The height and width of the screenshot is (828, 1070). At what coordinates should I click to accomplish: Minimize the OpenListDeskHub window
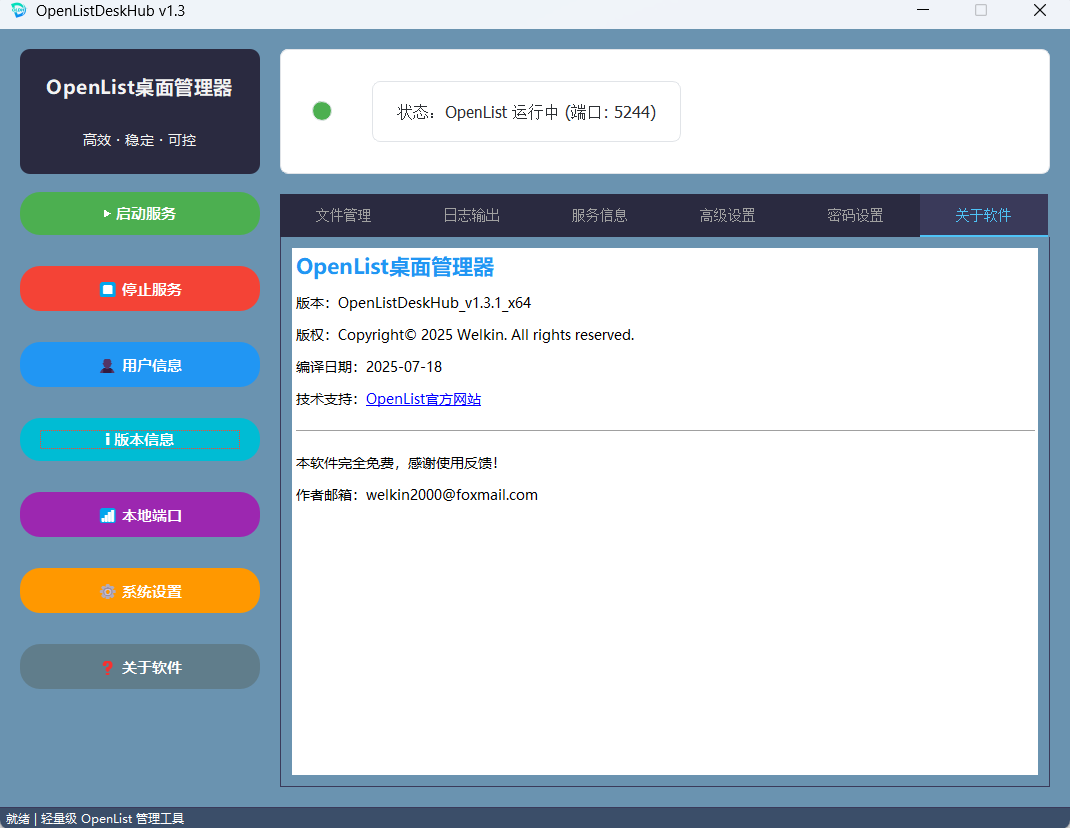coord(923,10)
